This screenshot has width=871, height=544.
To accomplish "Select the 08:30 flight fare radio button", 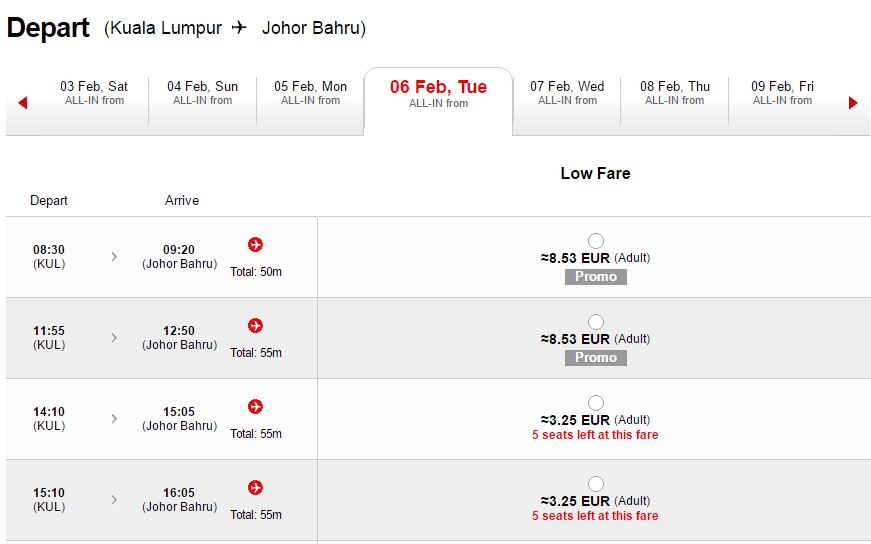I will tap(596, 241).
